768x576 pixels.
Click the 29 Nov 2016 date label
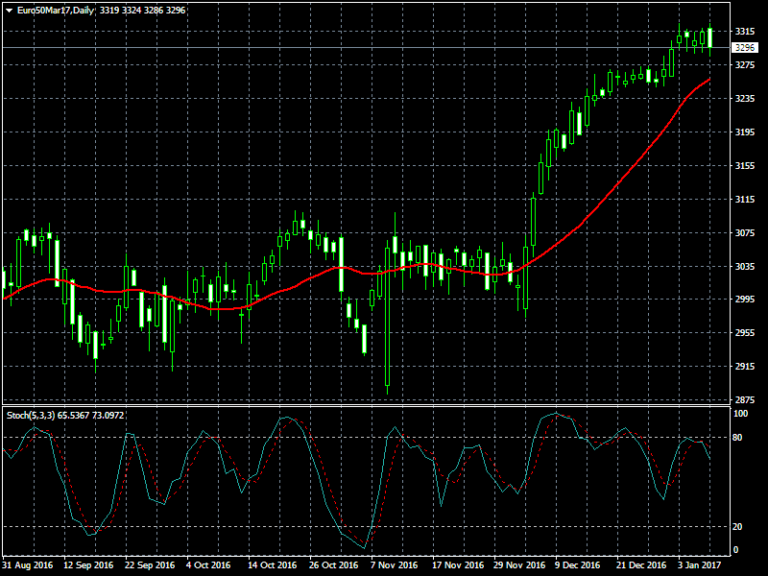[519, 565]
